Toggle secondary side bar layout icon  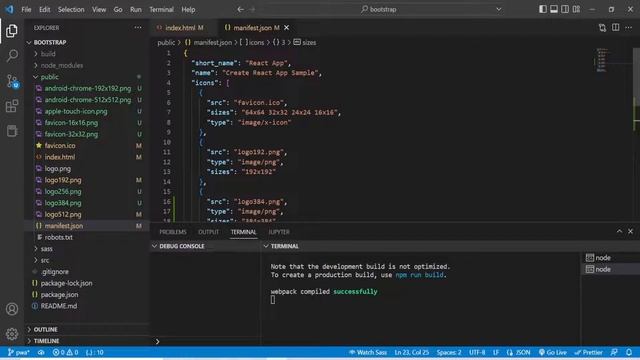[565, 9]
